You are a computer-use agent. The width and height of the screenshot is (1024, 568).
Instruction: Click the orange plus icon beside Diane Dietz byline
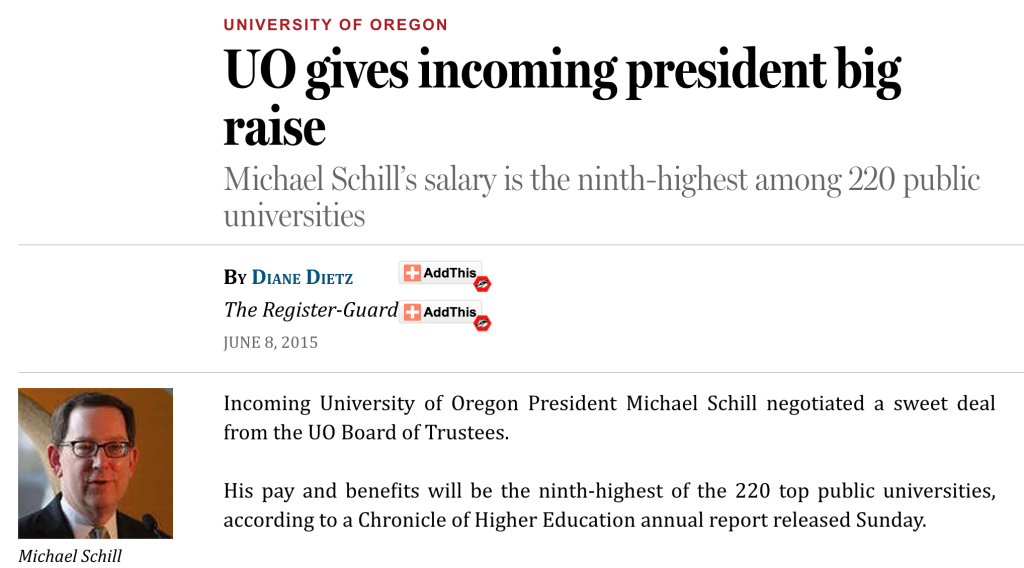coord(412,273)
